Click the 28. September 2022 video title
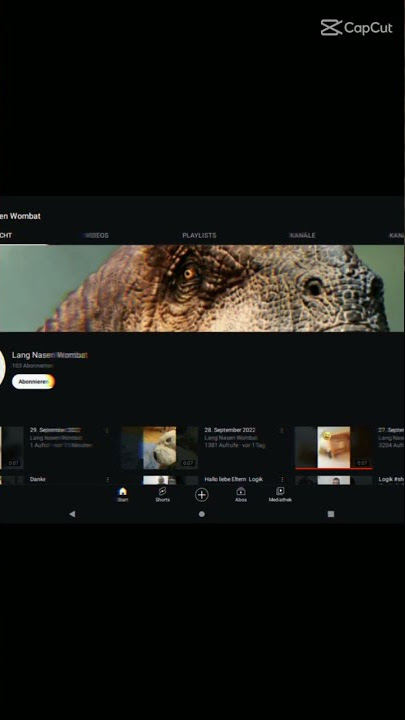This screenshot has height=720, width=405. click(x=230, y=430)
